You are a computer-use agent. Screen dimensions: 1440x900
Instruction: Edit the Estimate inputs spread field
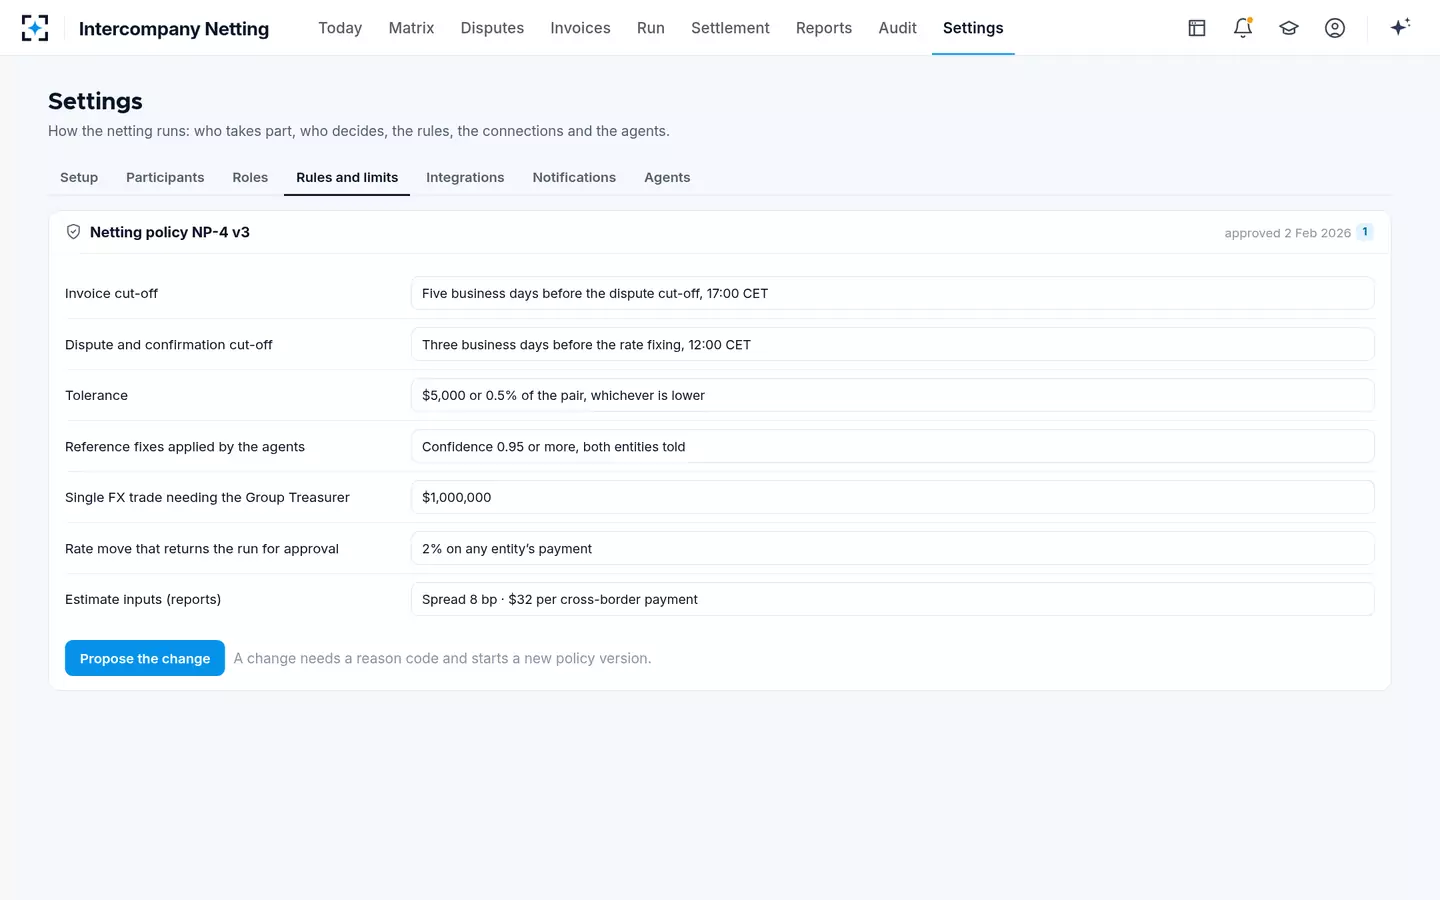point(892,599)
